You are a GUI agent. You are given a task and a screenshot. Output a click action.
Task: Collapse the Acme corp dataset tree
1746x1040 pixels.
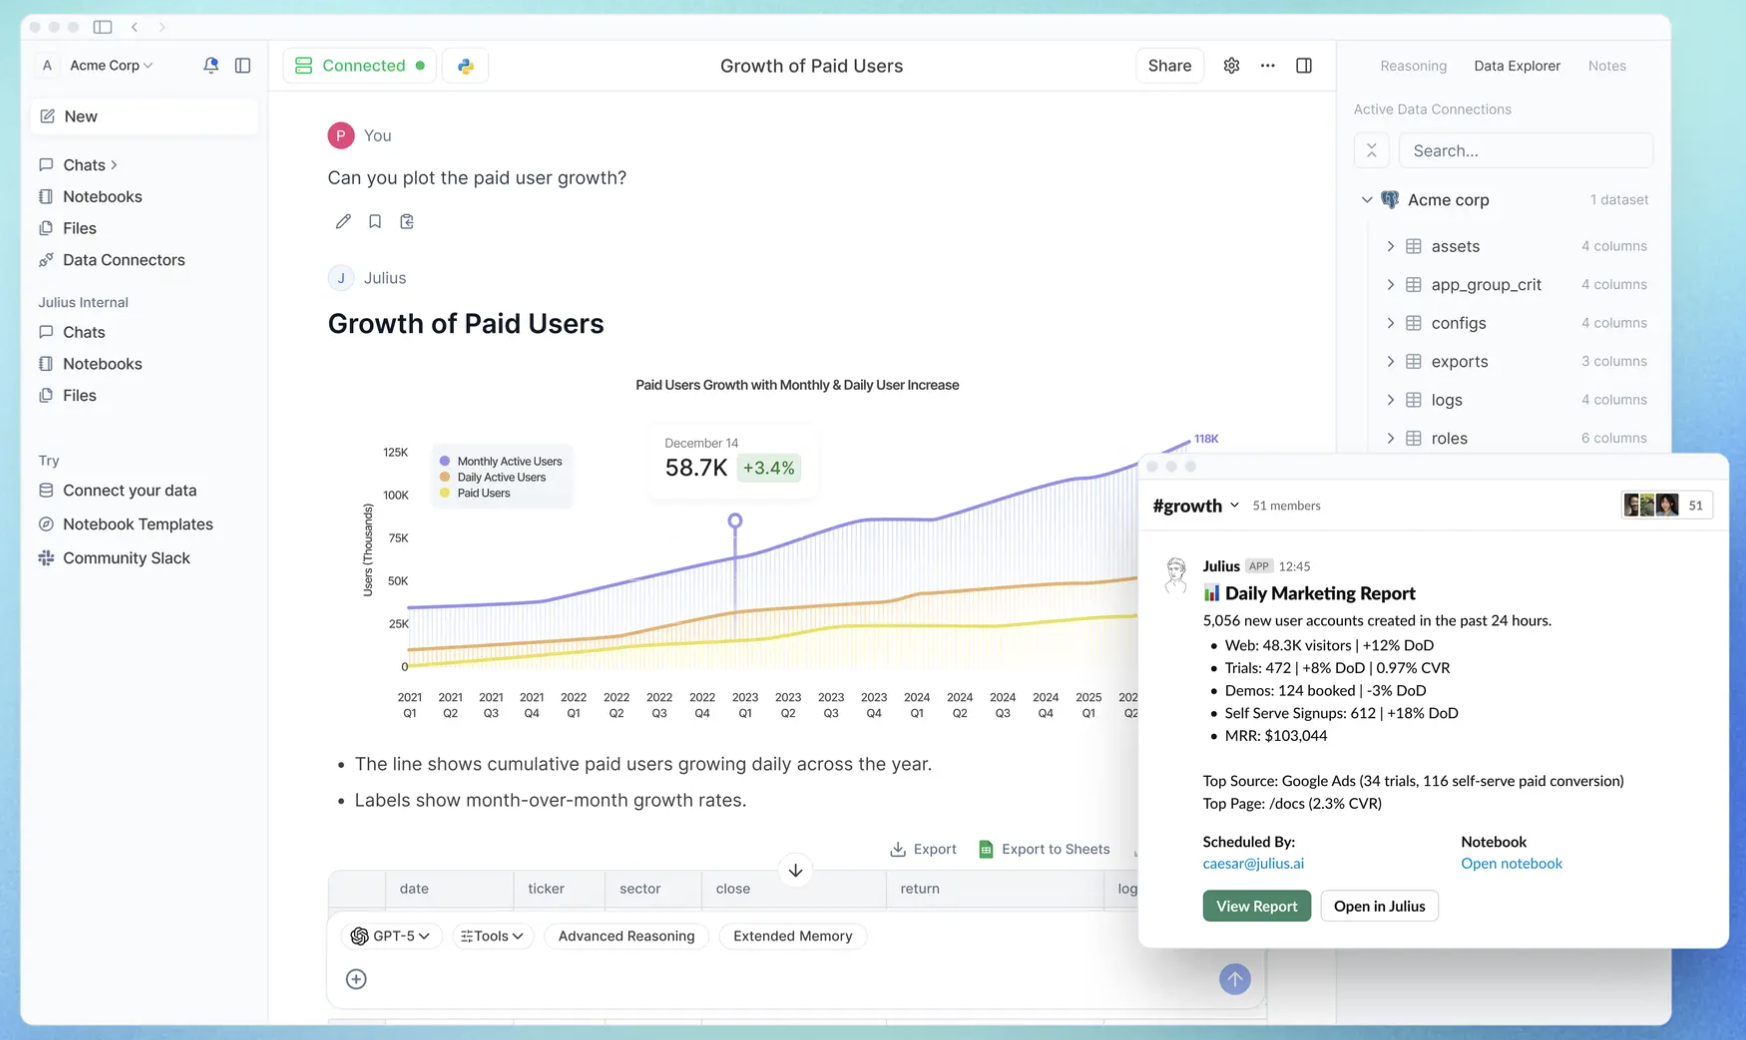tap(1367, 199)
